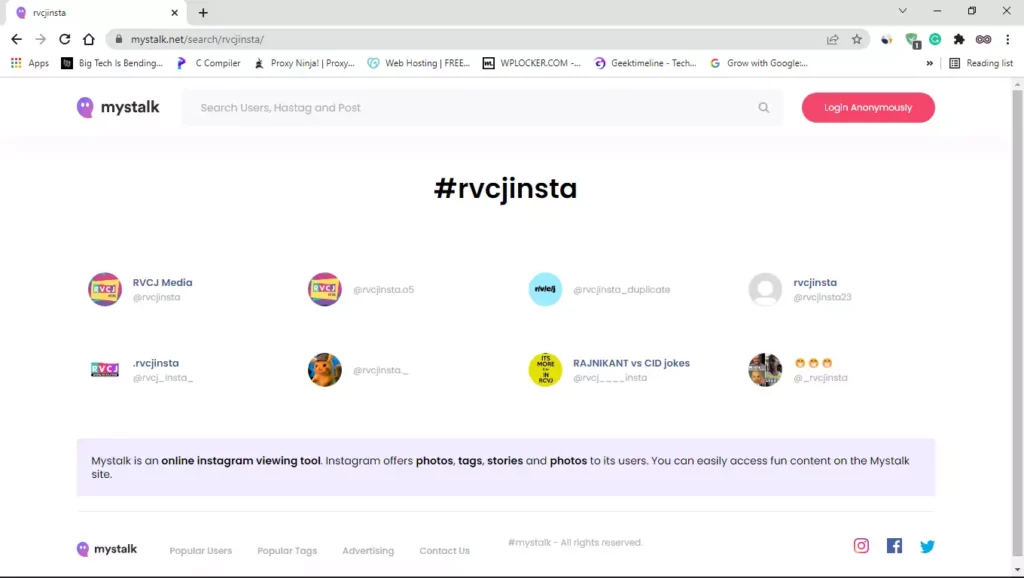Open @rvcj_insta_ profile logo

click(104, 370)
